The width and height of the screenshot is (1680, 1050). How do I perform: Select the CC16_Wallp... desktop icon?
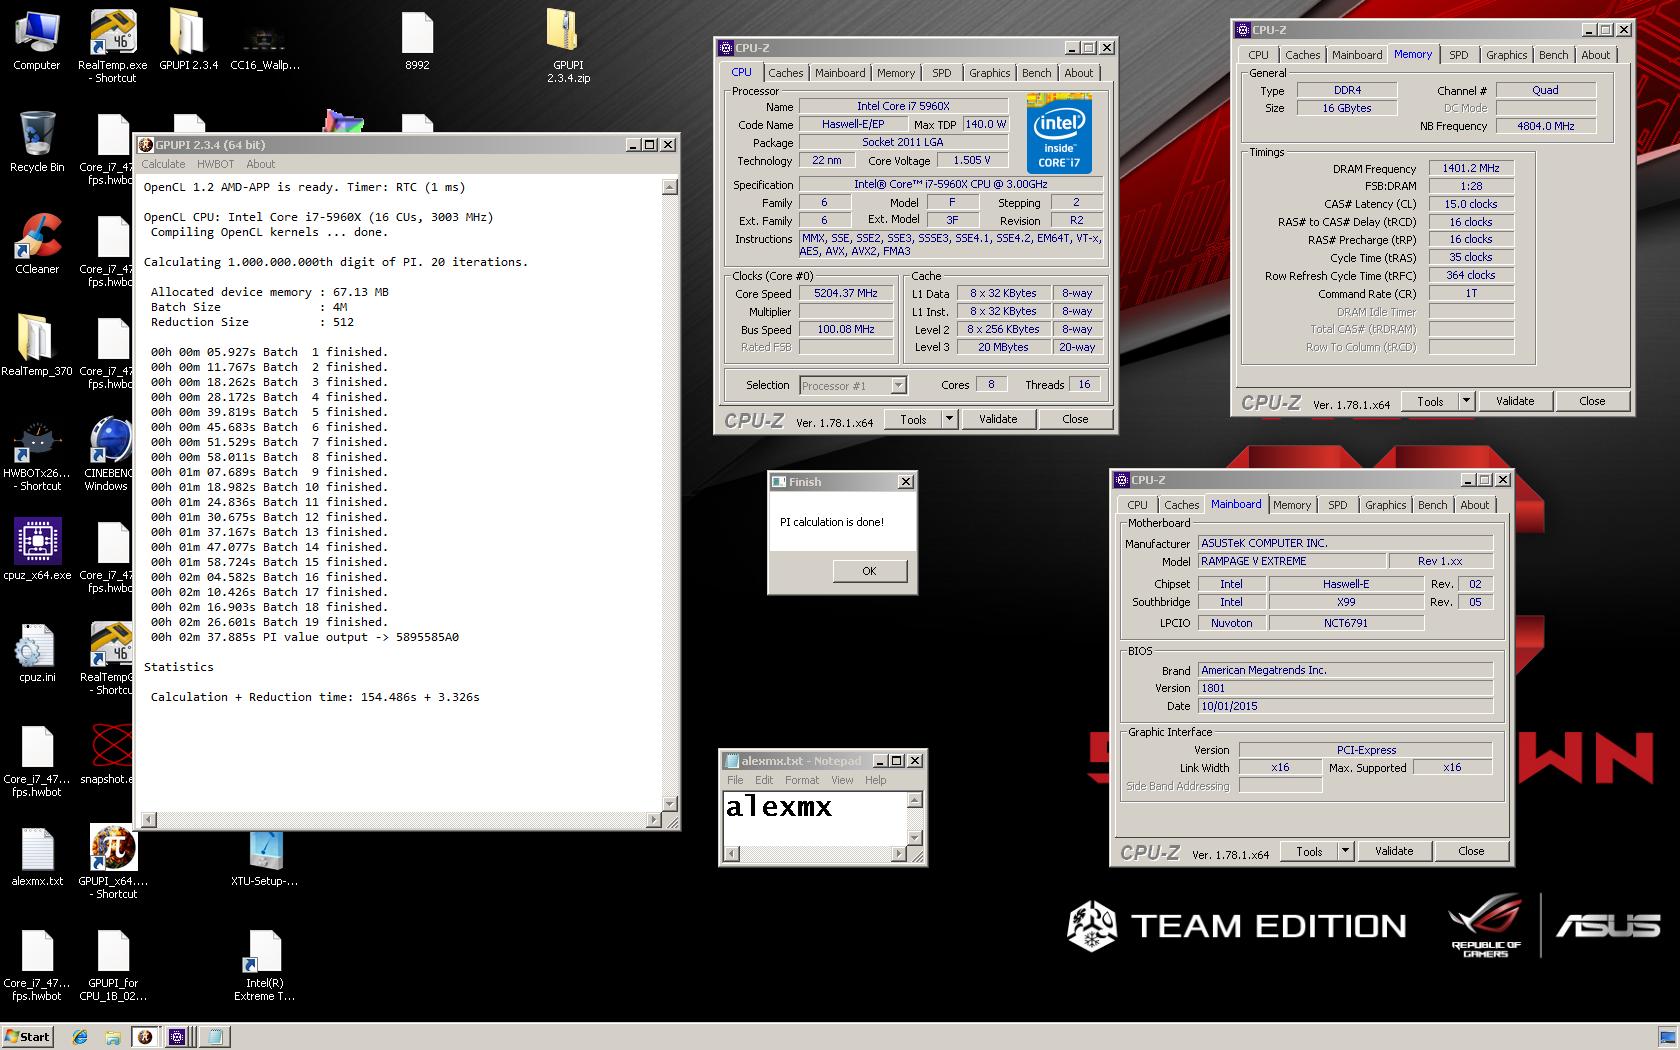[x=264, y=40]
